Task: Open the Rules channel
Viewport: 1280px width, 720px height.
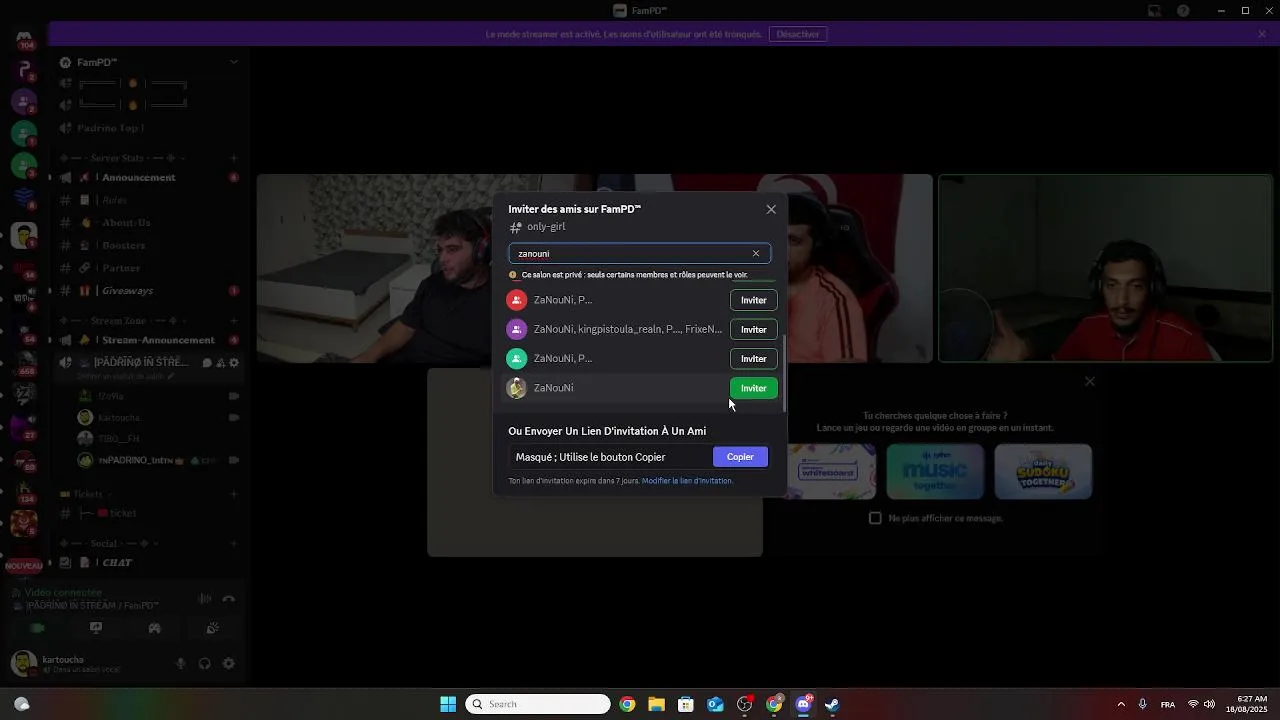Action: pyautogui.click(x=148, y=200)
